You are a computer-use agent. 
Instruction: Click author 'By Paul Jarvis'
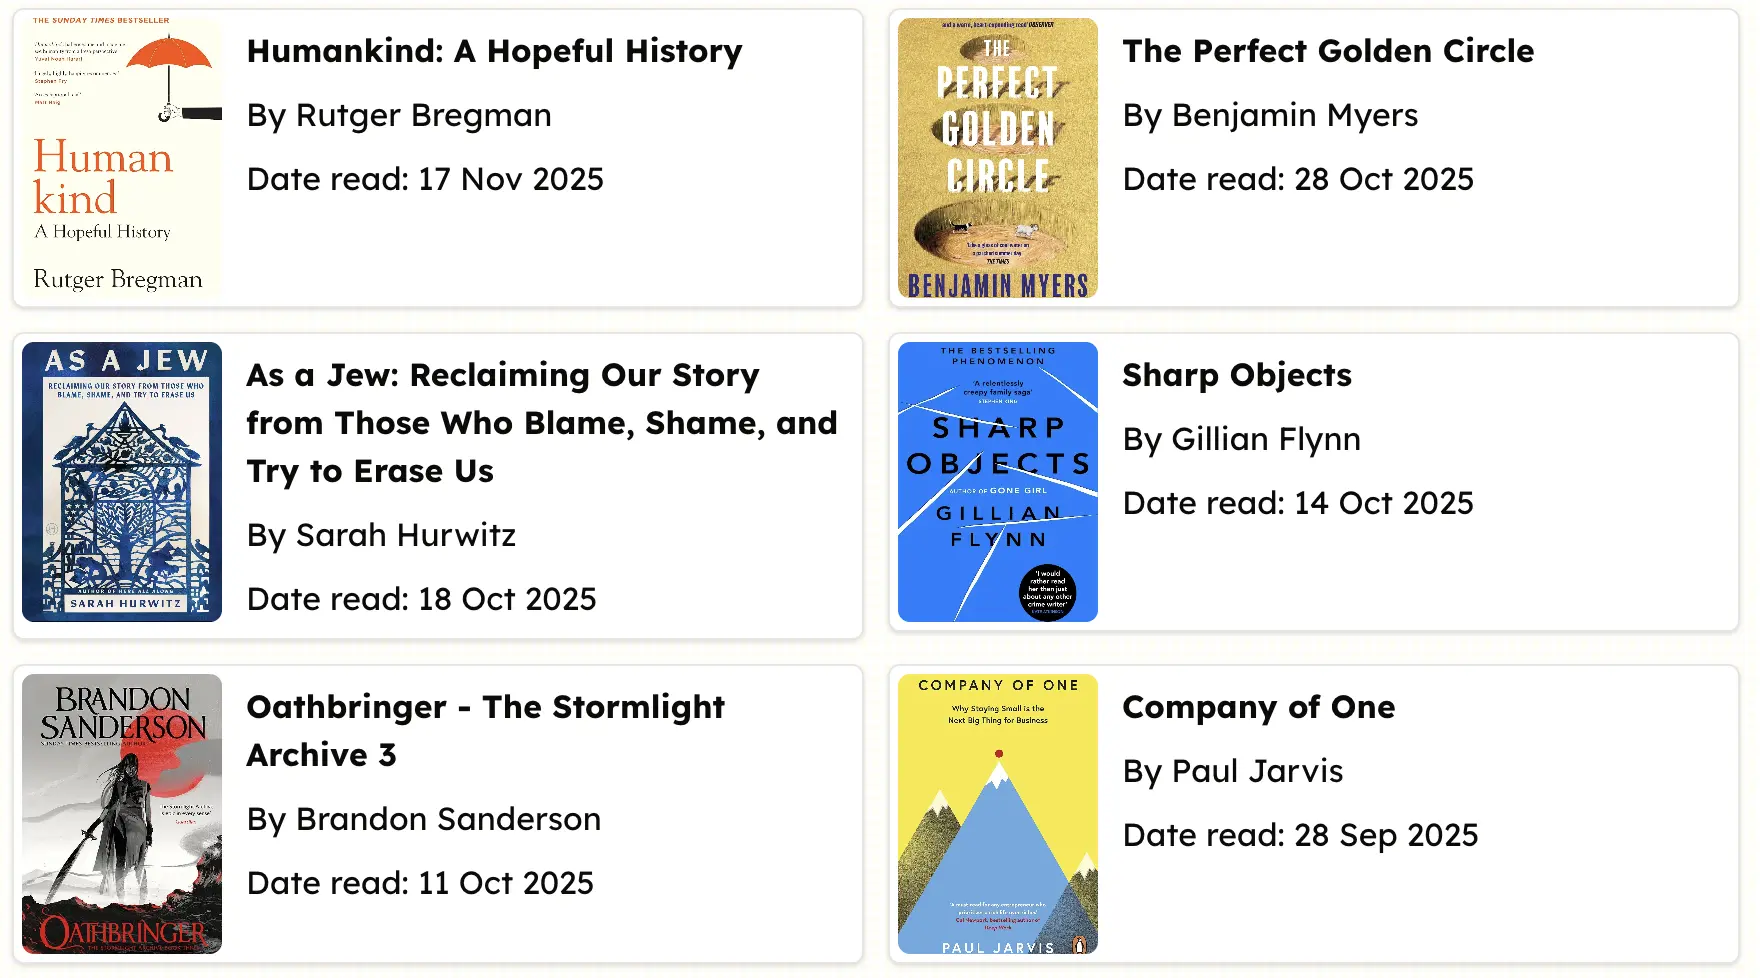tap(1233, 771)
